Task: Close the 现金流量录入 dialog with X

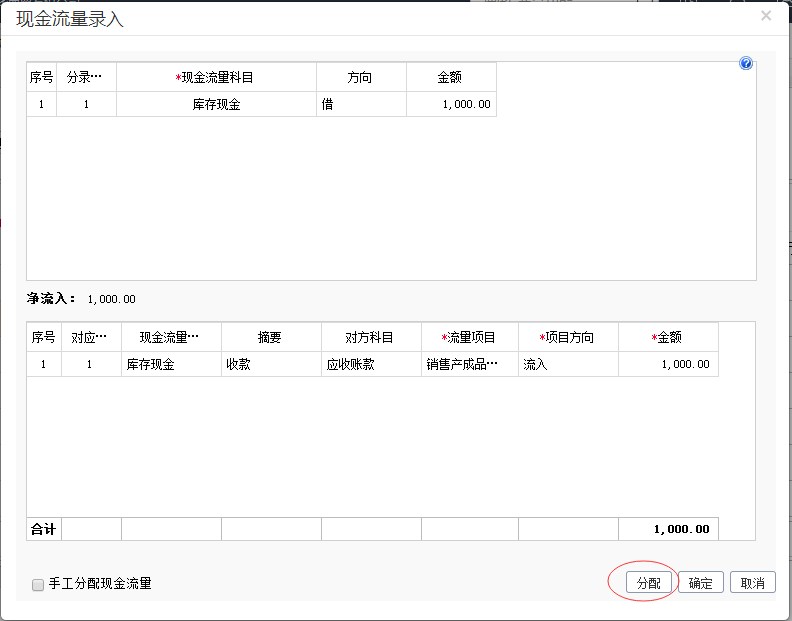Action: tap(766, 16)
